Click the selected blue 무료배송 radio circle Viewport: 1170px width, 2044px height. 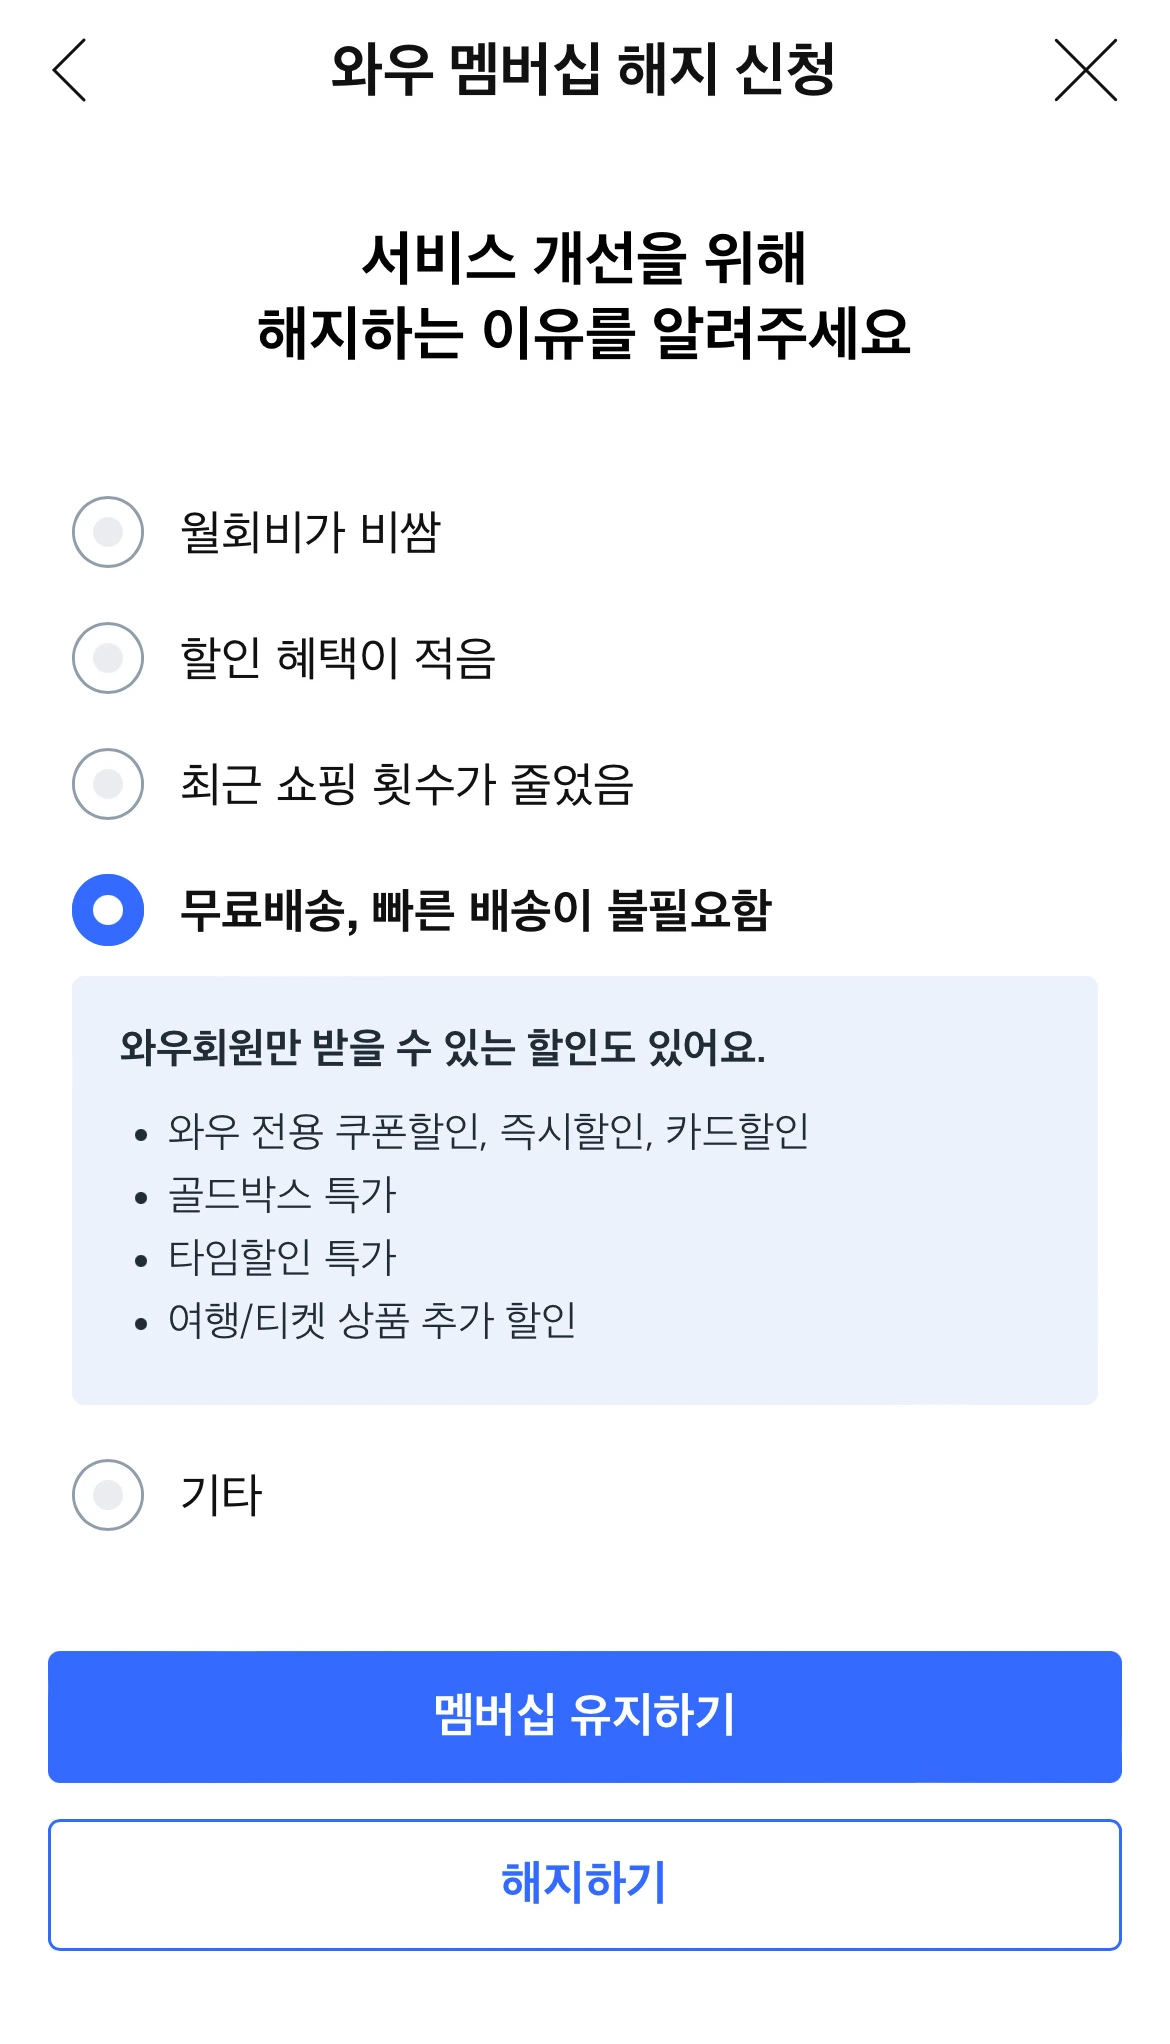coord(108,910)
